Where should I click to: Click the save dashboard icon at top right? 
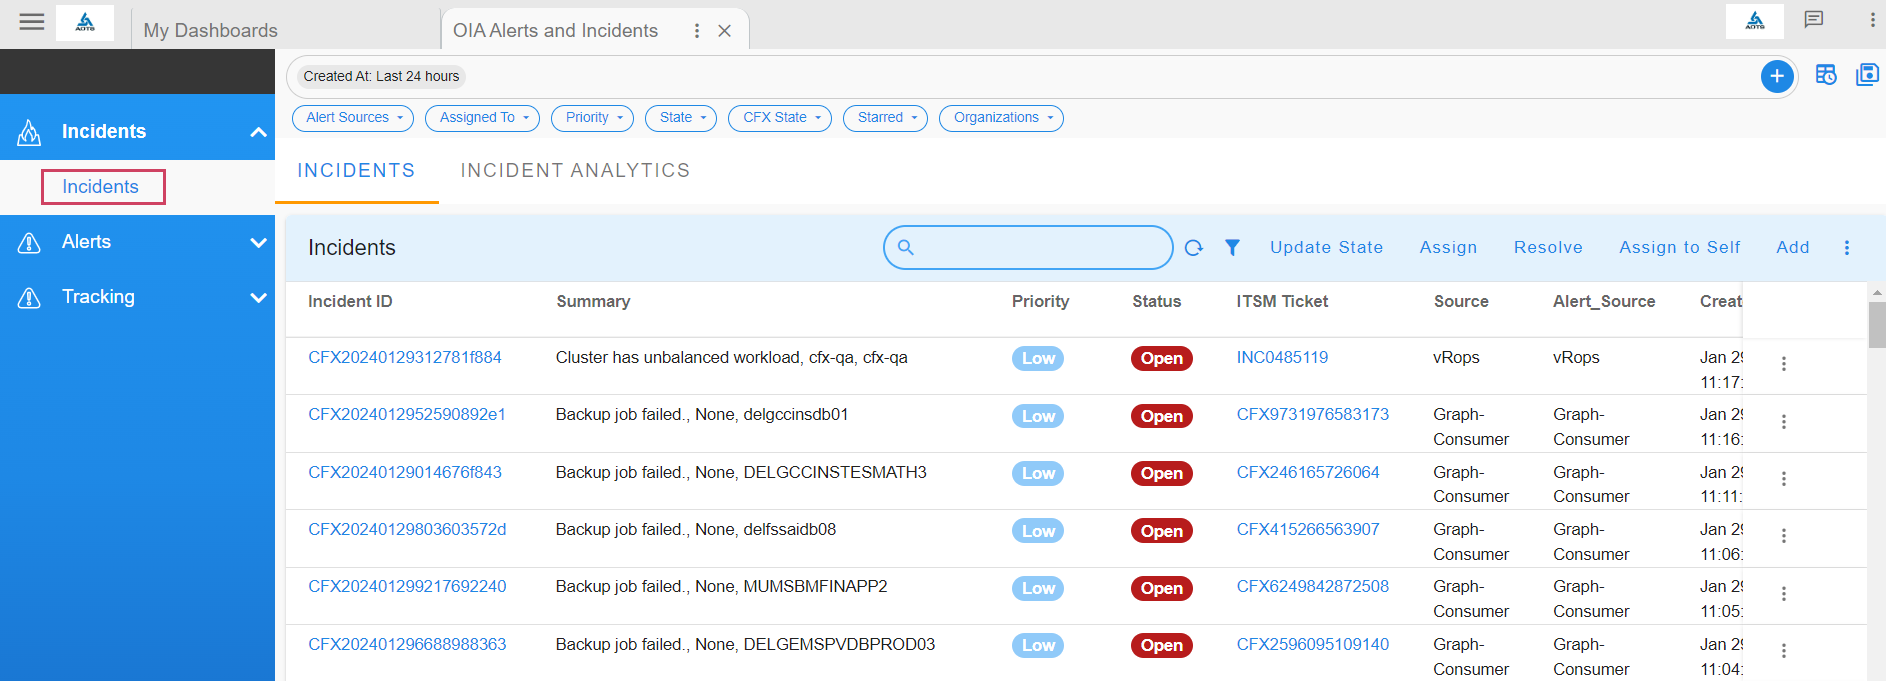click(x=1867, y=75)
